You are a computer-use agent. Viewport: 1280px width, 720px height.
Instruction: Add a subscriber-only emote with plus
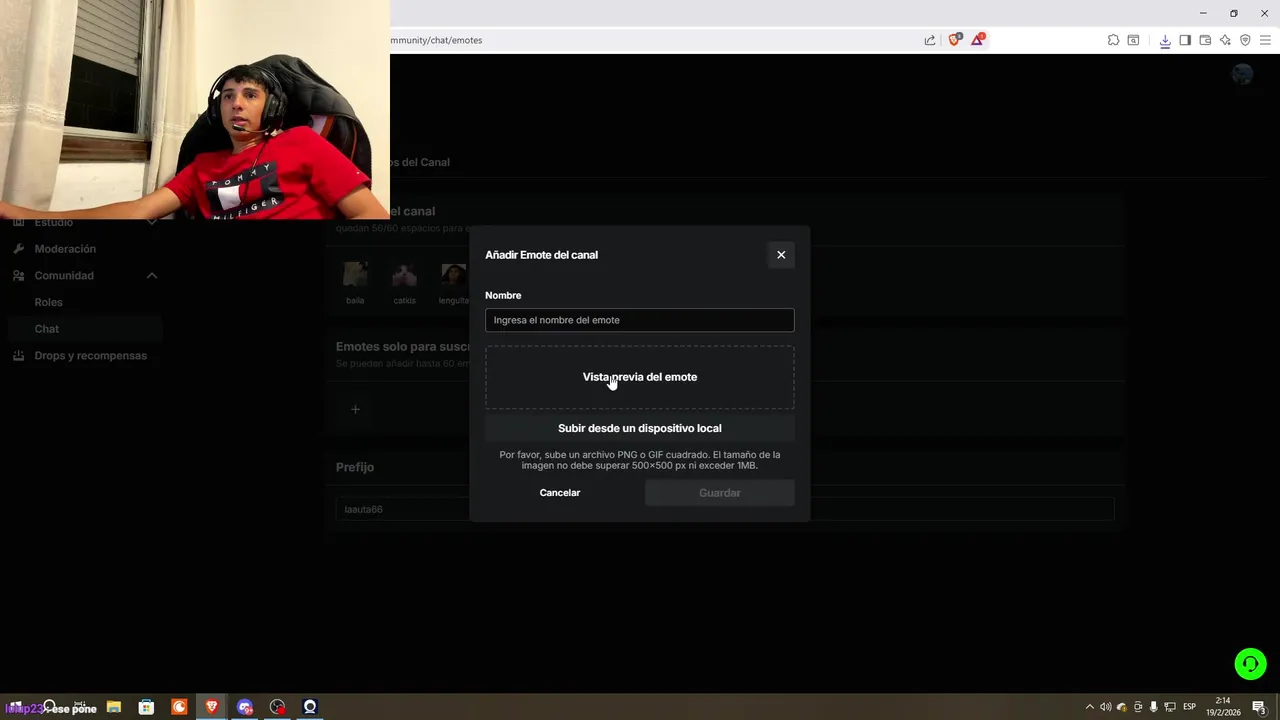tap(355, 409)
